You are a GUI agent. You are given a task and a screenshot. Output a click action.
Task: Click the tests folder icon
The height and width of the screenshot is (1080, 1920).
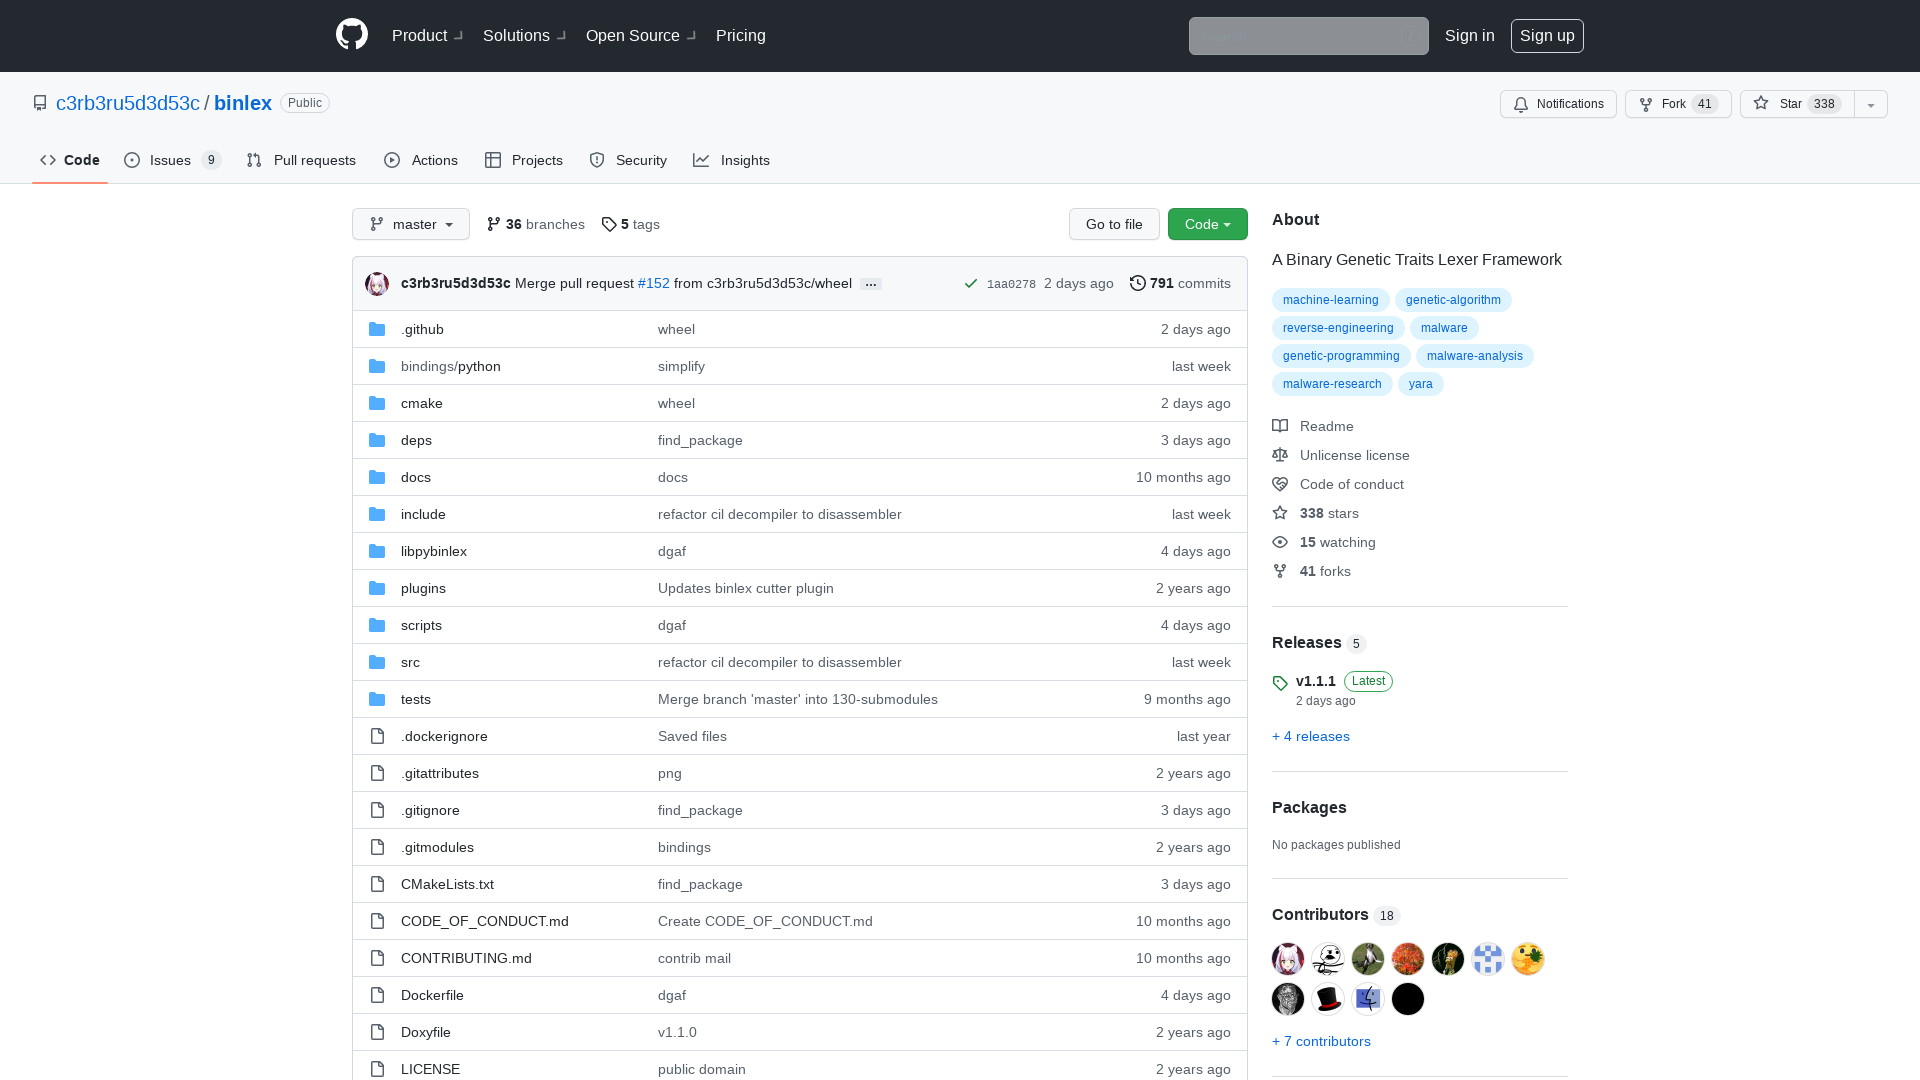(x=377, y=699)
